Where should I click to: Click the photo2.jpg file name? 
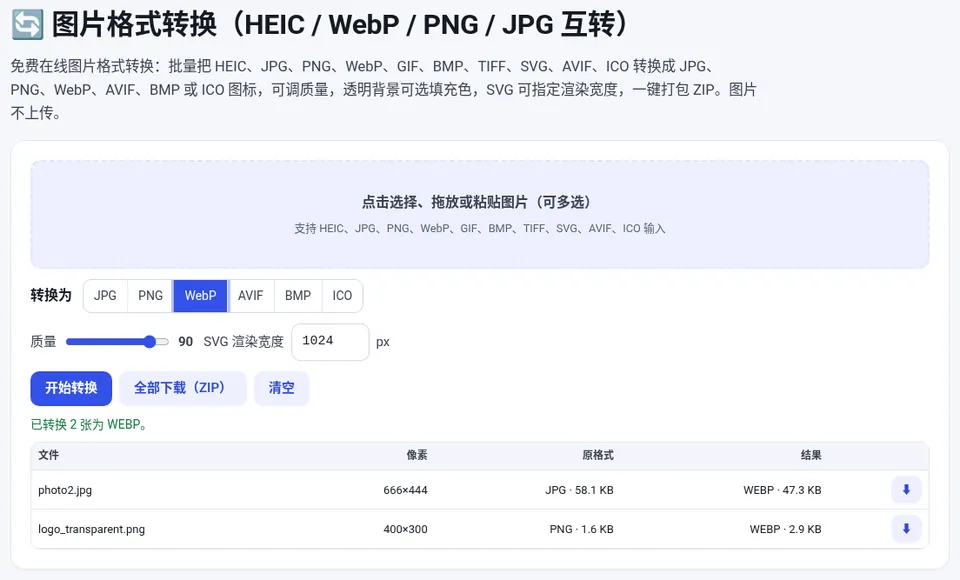click(65, 490)
